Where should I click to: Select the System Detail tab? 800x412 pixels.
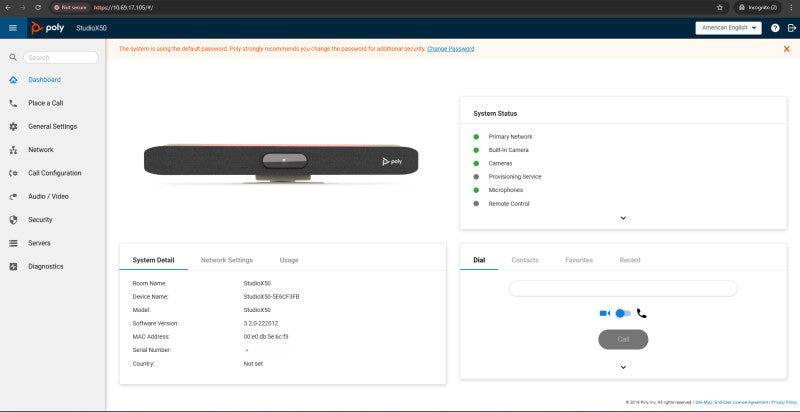153,260
